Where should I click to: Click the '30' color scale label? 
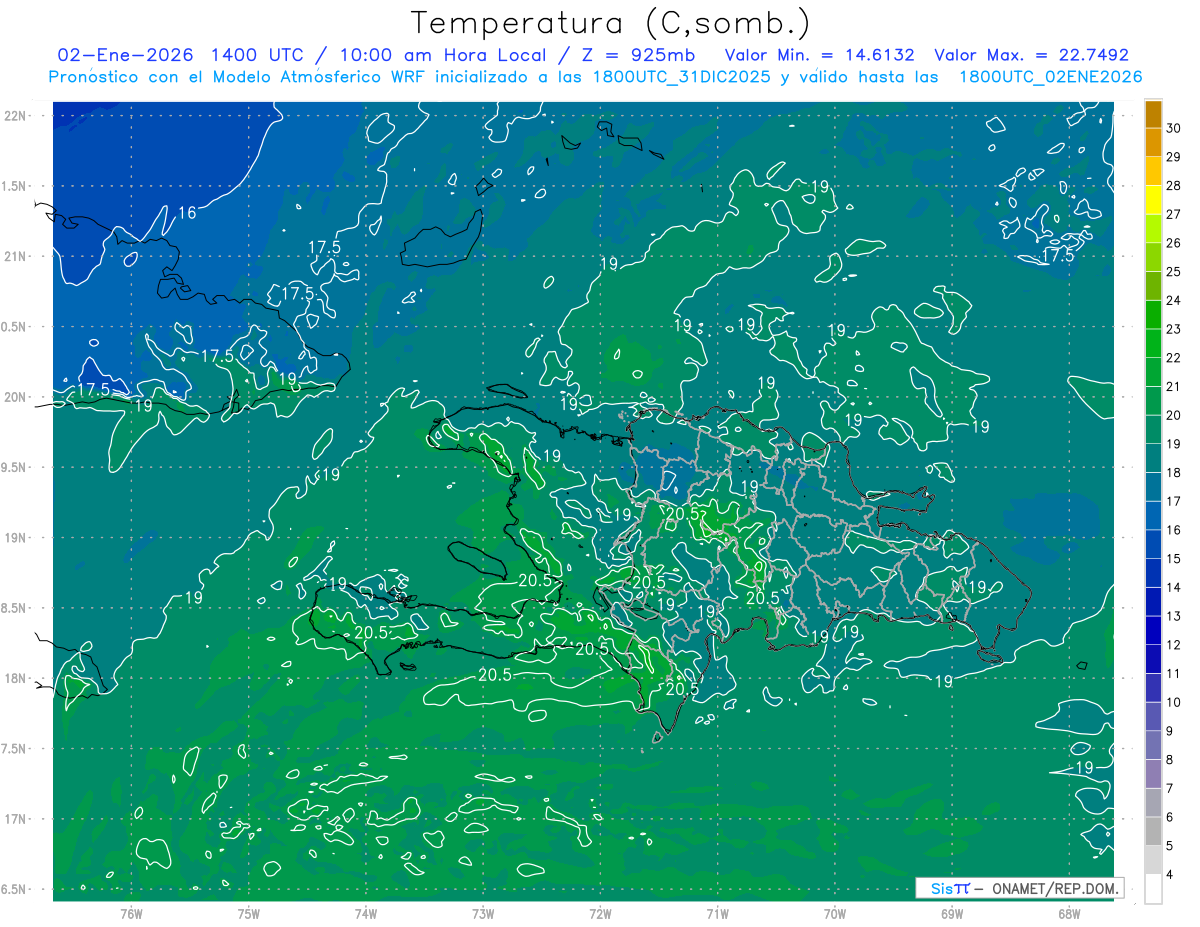pos(1175,128)
